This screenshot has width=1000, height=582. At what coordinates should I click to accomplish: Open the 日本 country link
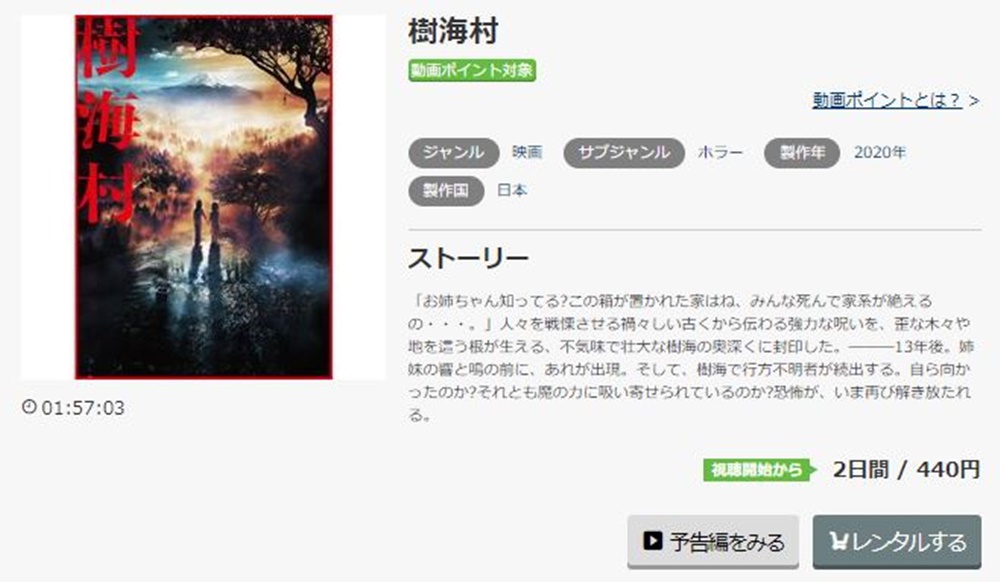[512, 191]
